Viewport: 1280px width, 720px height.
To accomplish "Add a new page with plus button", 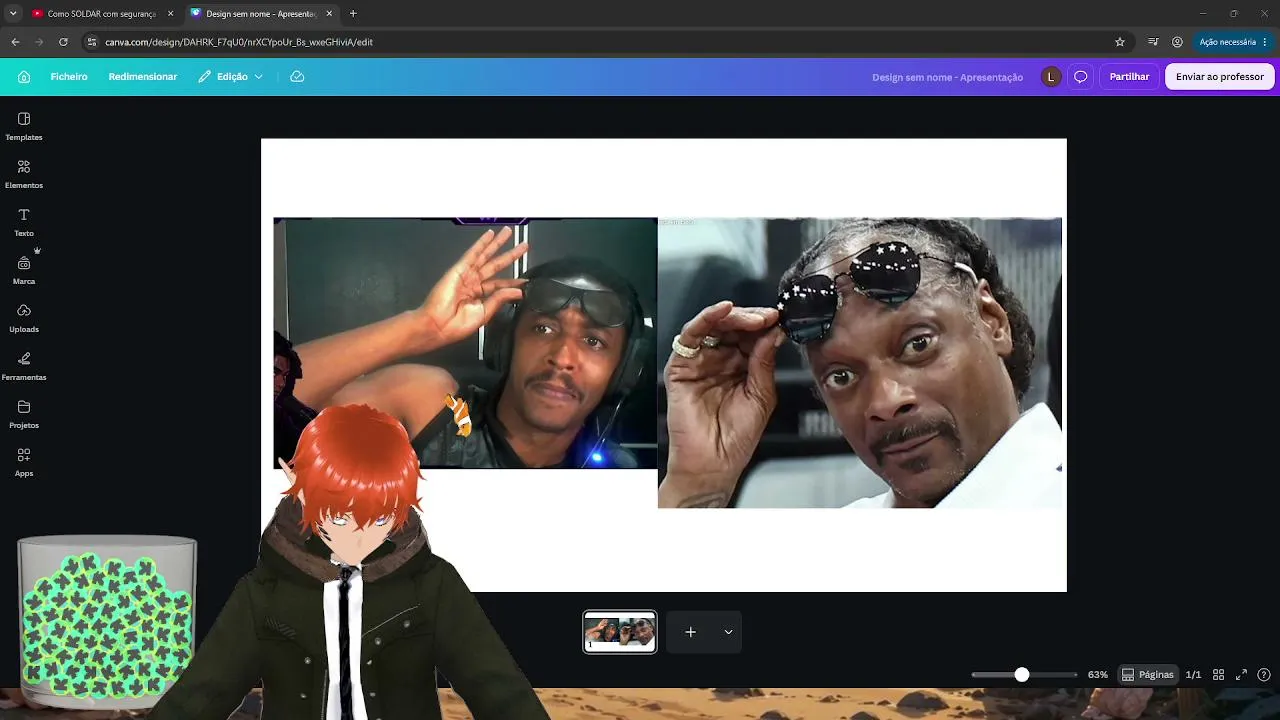I will click(x=690, y=632).
